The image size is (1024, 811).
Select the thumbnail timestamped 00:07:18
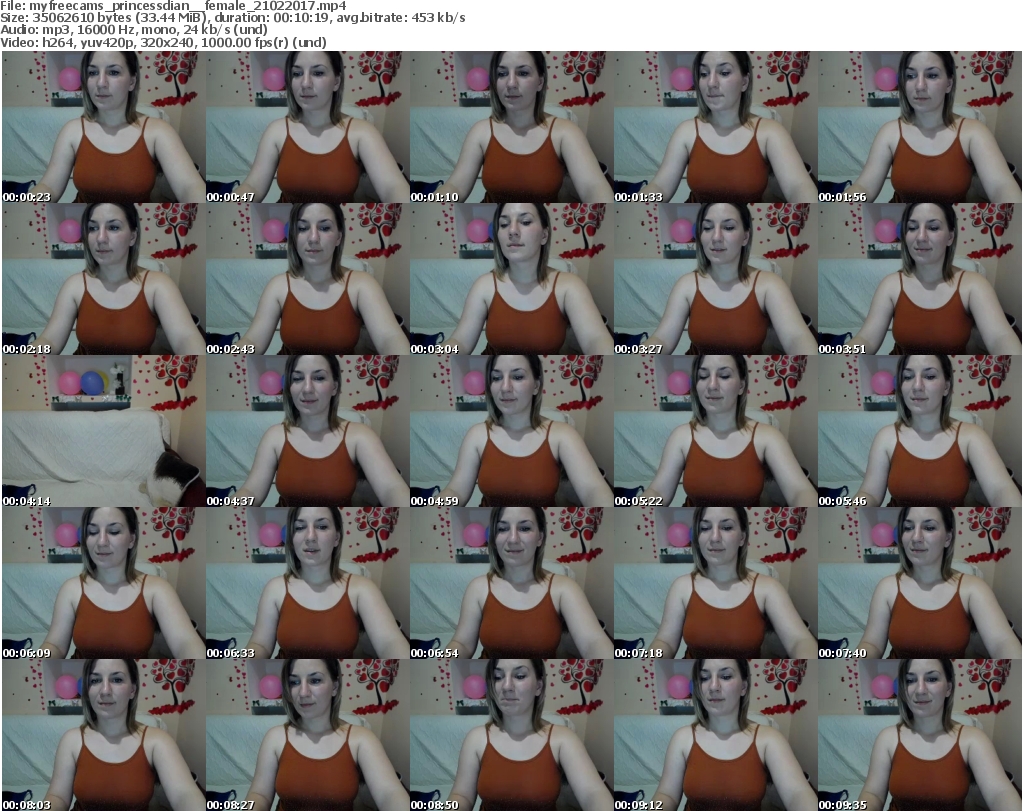715,583
